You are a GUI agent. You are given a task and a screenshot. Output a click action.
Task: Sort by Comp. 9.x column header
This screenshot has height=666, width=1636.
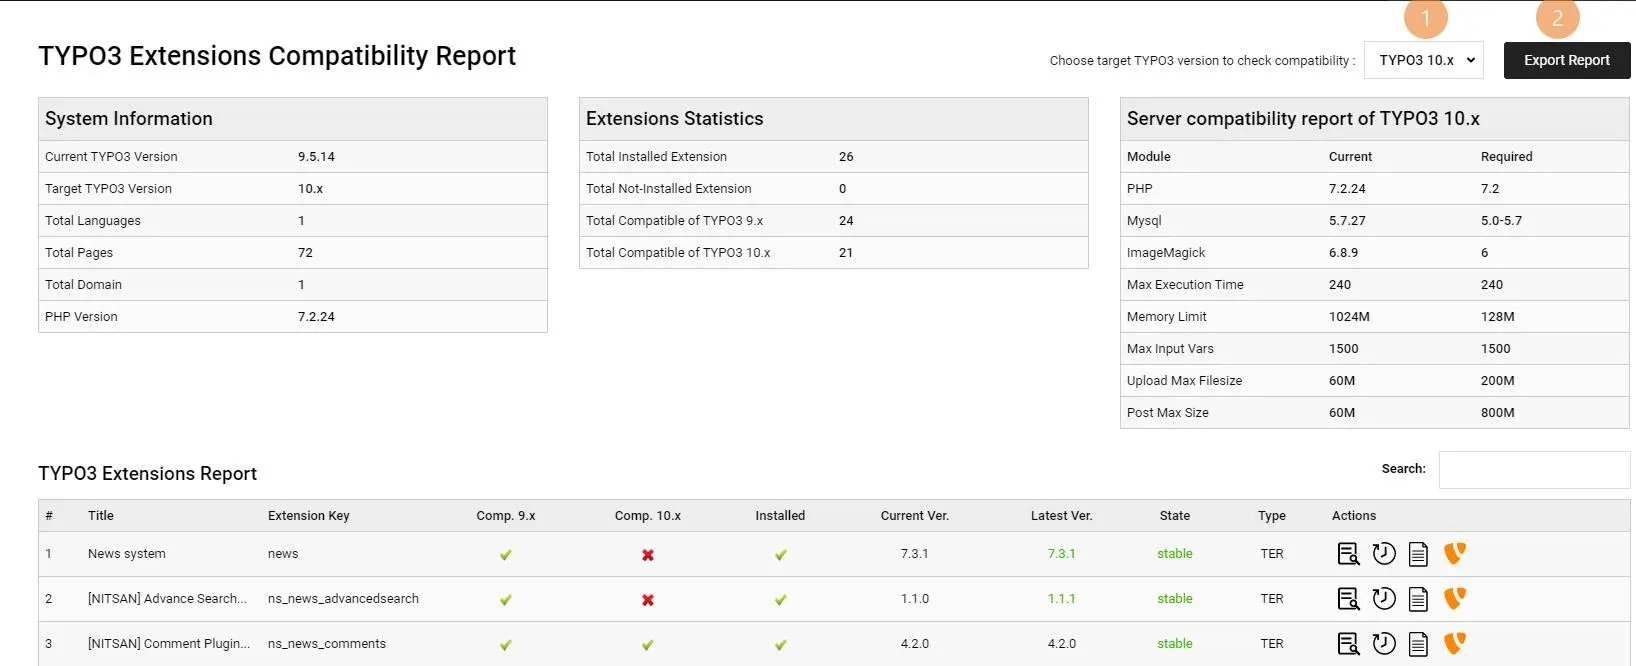click(506, 516)
